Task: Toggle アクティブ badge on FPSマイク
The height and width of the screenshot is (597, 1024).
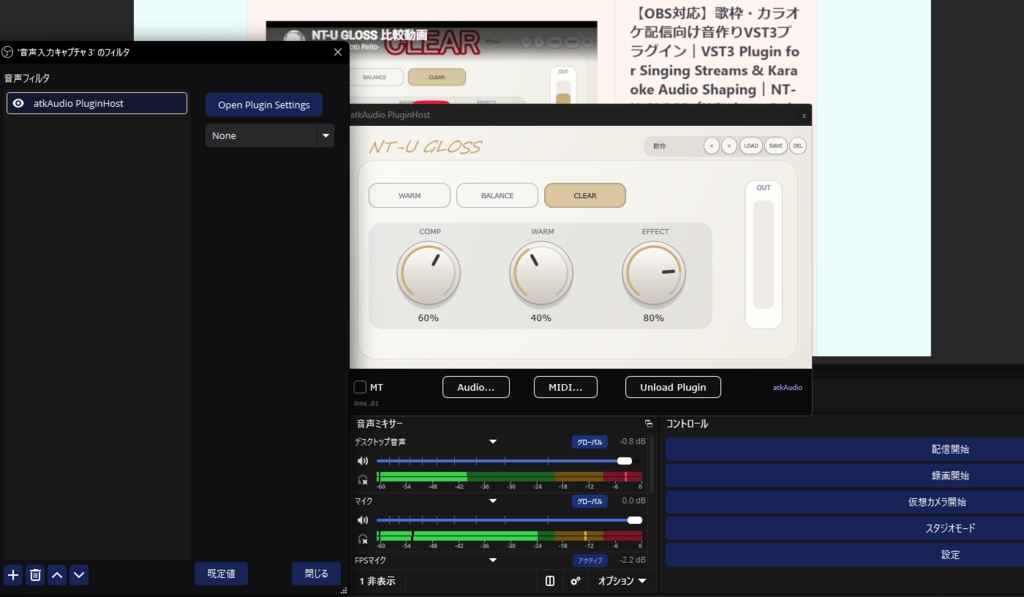Action: [x=590, y=560]
